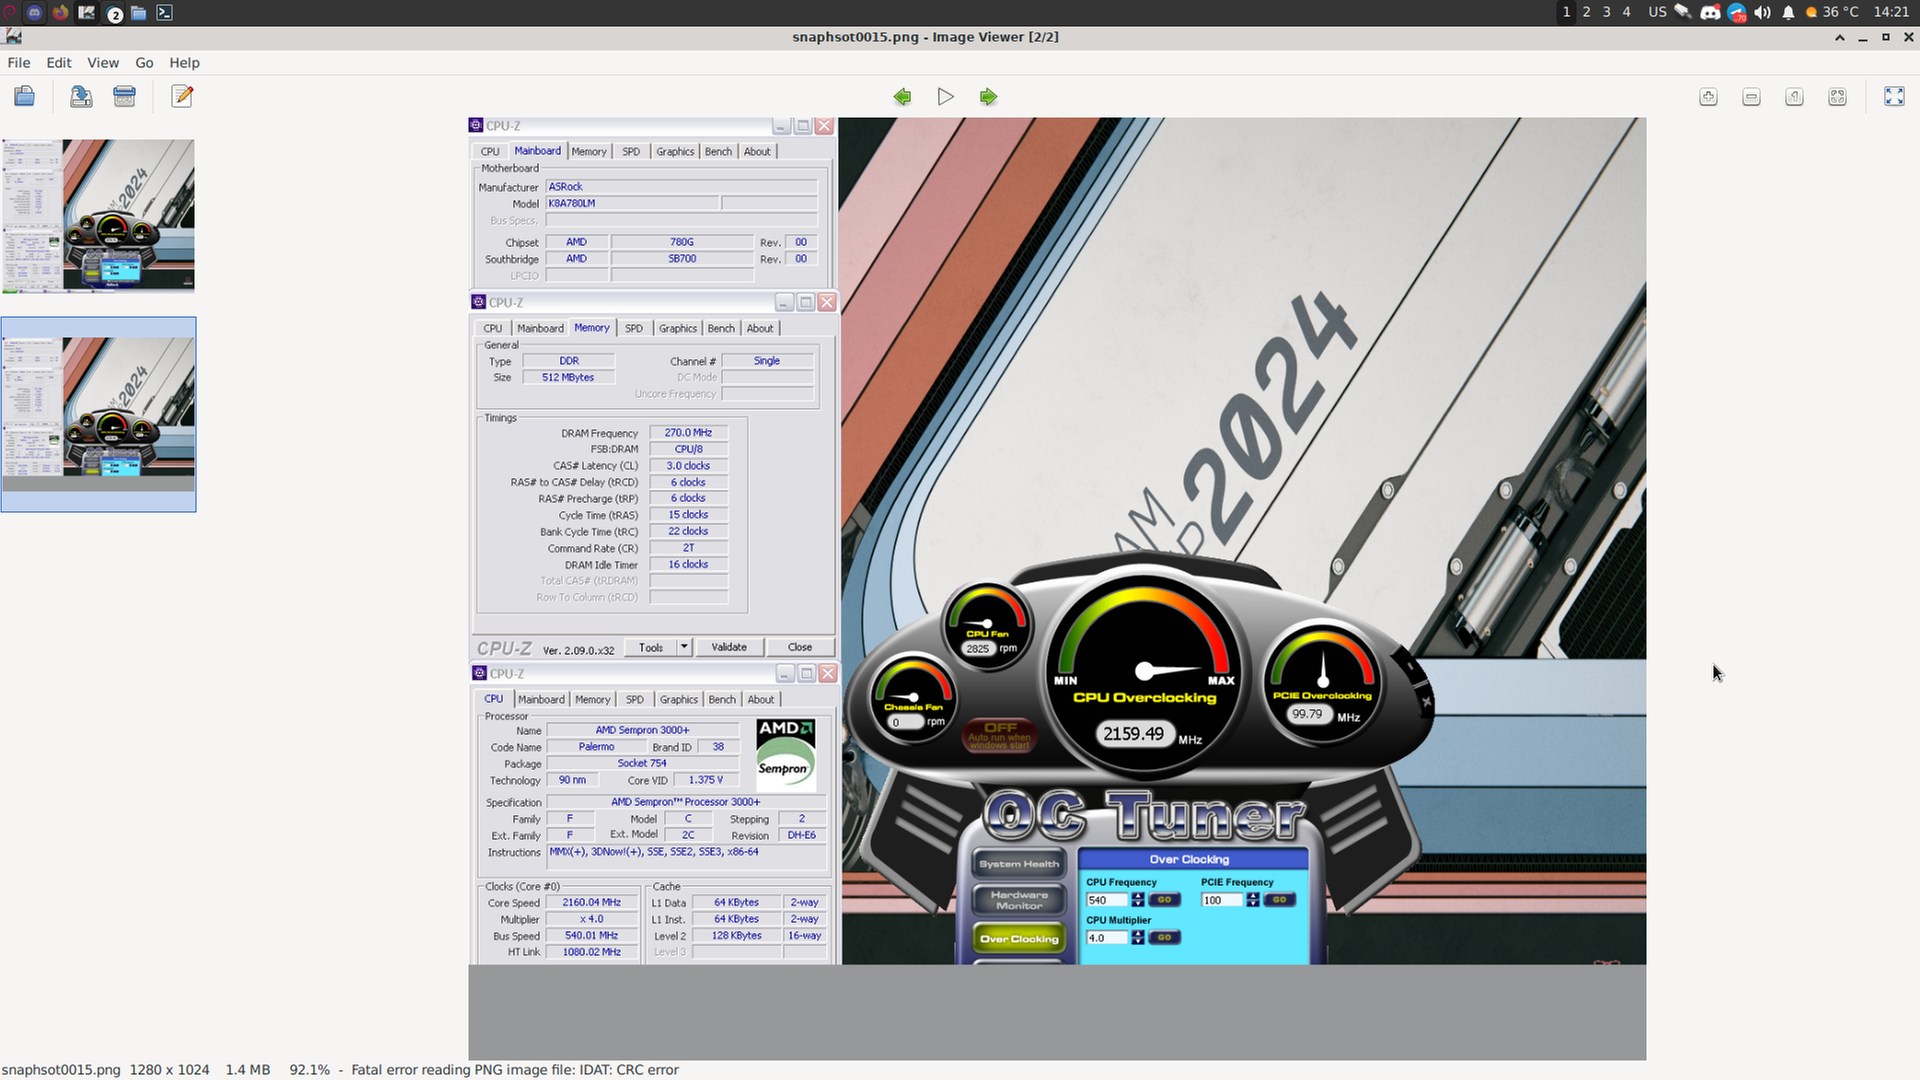
Task: Maximize the Image Viewer window
Action: [x=1885, y=37]
